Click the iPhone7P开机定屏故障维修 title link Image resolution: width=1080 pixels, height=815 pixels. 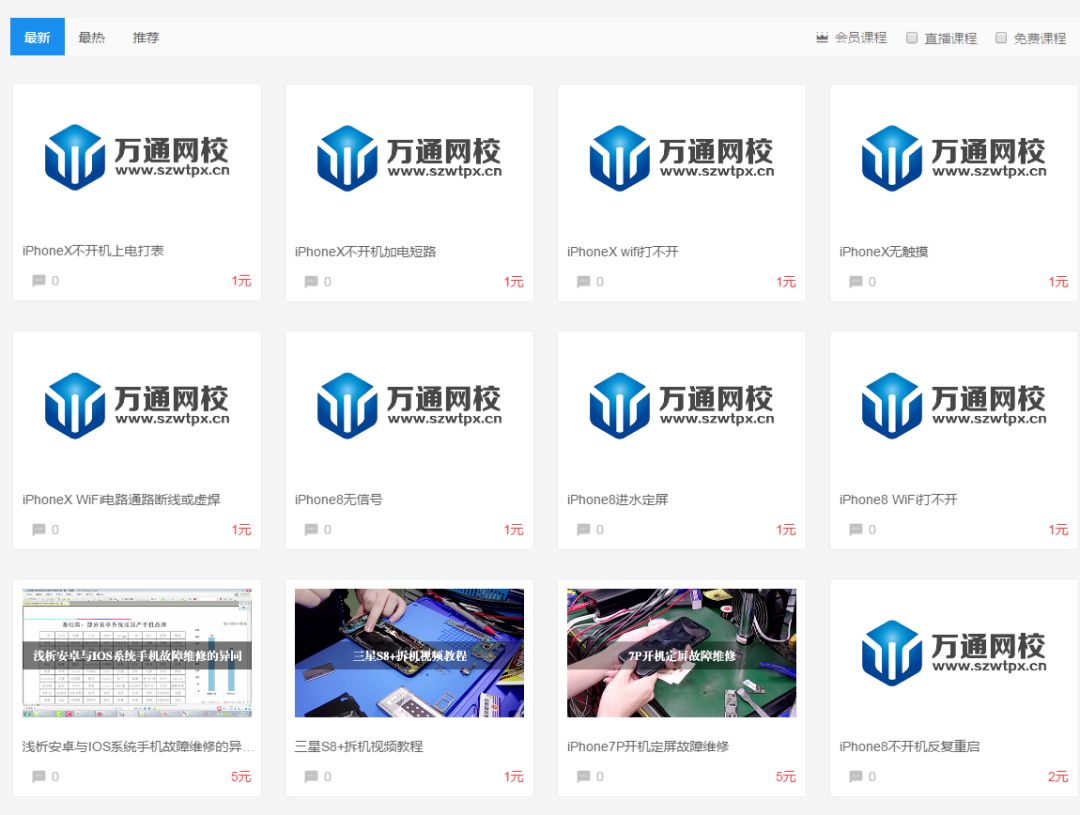(x=647, y=746)
